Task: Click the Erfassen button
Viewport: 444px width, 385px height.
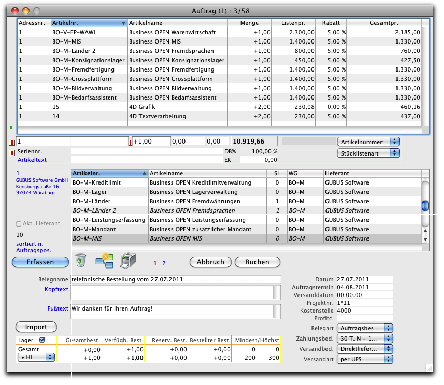Action: coord(40,262)
